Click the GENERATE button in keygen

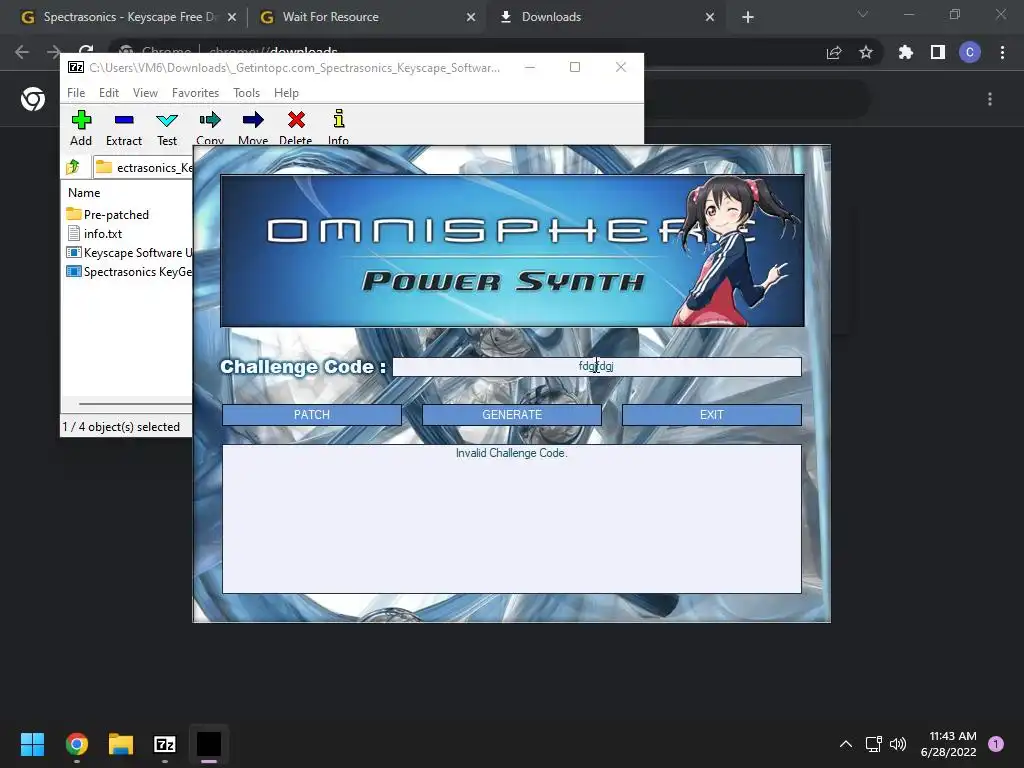512,415
